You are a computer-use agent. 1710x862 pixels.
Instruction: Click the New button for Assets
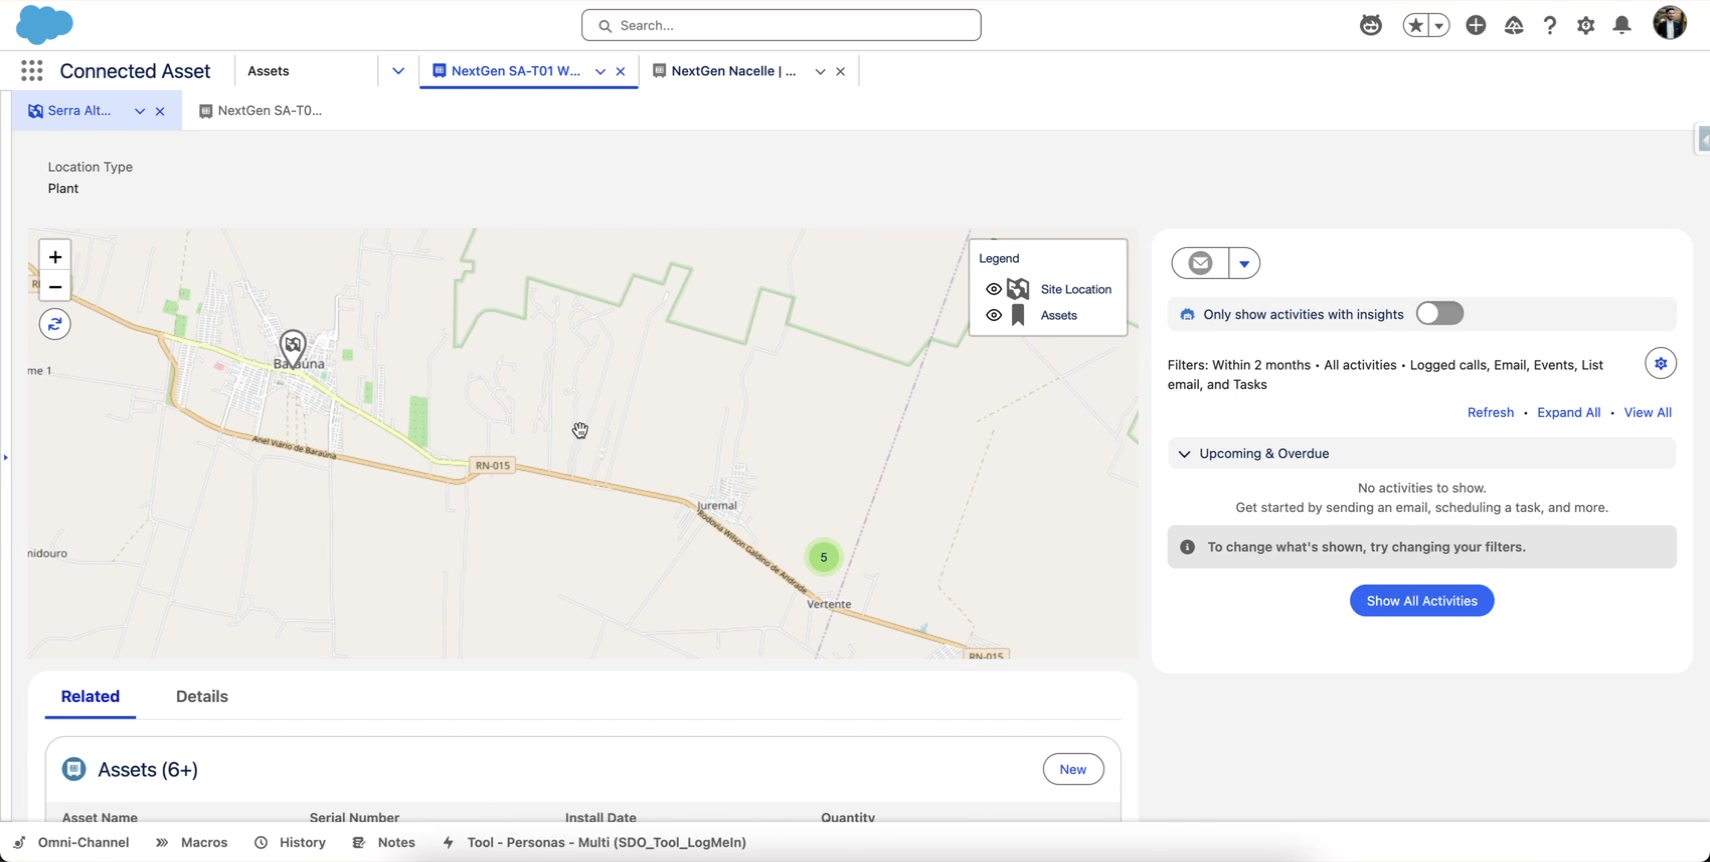pyautogui.click(x=1073, y=769)
